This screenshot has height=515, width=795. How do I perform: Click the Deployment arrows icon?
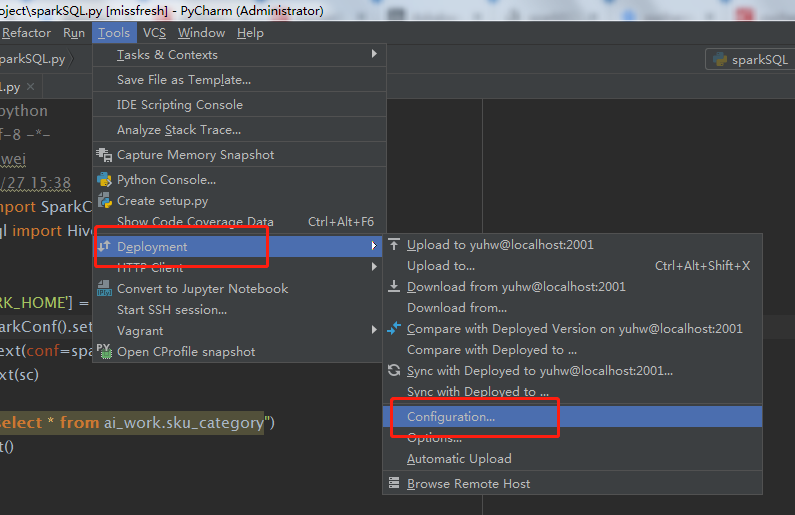pos(104,246)
